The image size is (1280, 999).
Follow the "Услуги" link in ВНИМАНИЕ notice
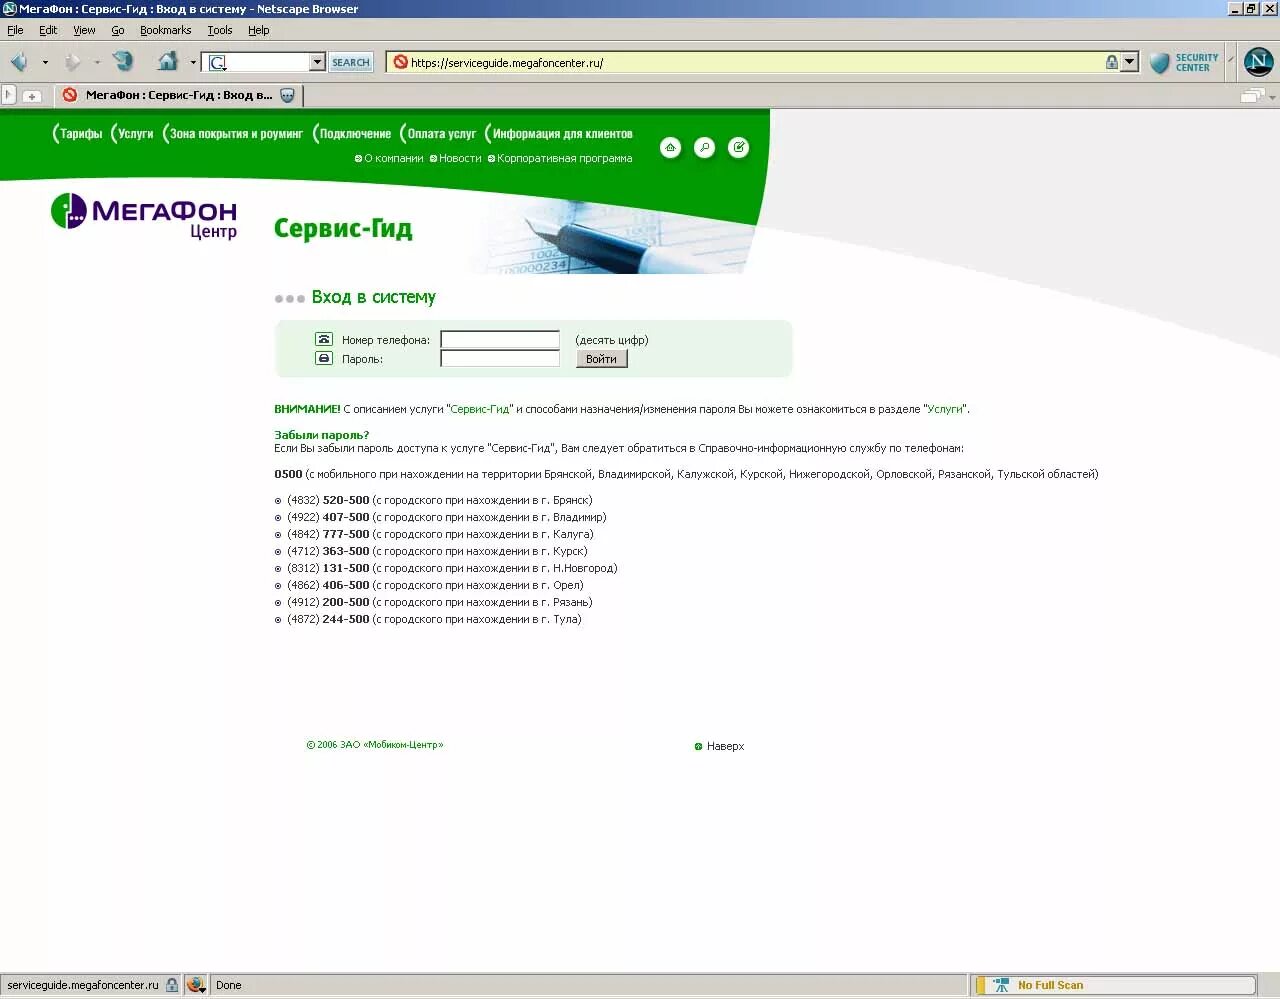click(945, 409)
